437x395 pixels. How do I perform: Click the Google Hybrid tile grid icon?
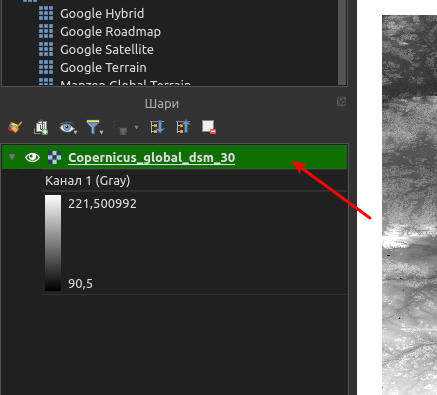click(46, 13)
